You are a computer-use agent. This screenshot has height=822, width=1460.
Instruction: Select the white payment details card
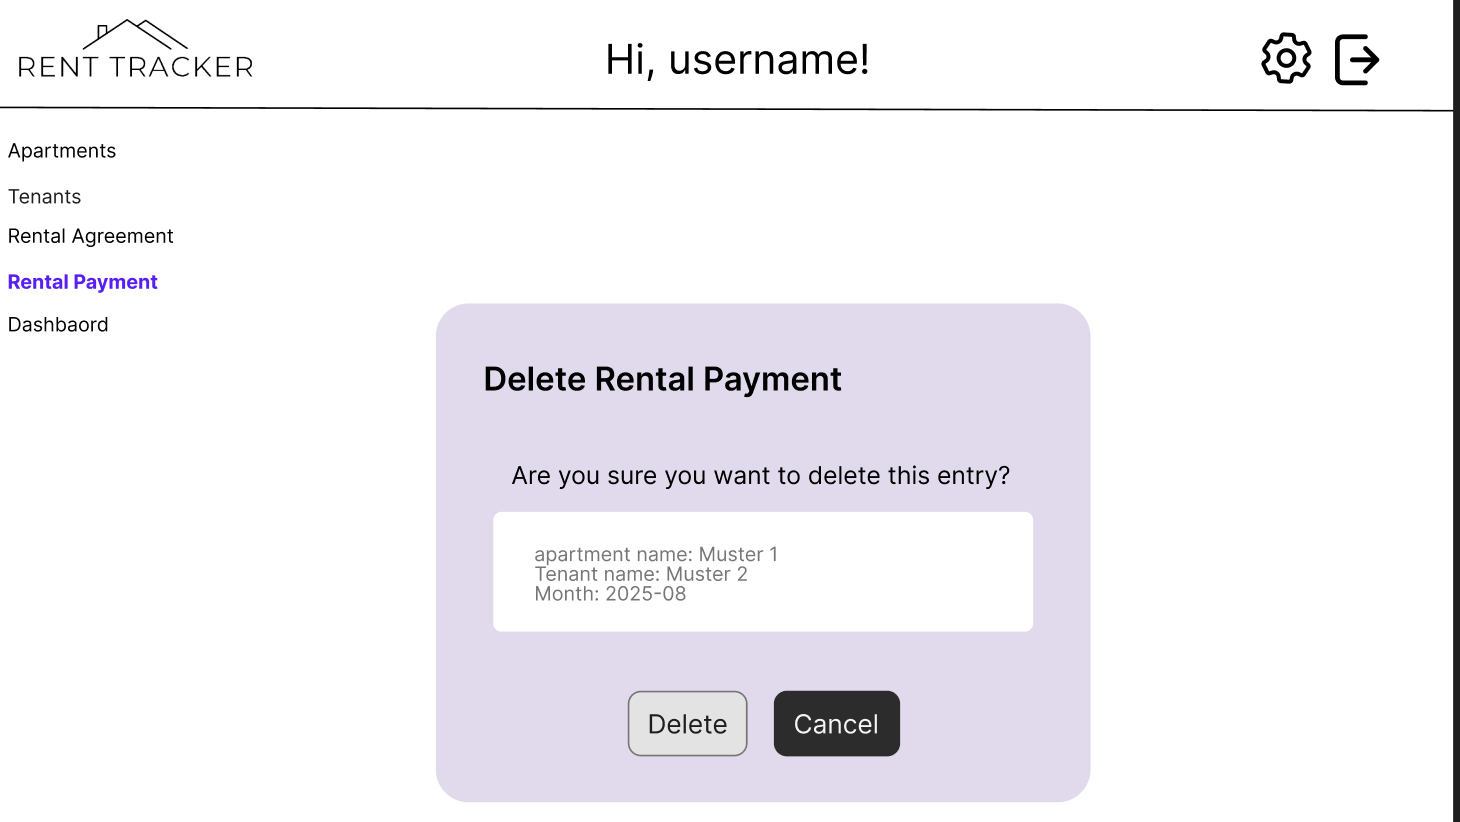click(x=762, y=572)
